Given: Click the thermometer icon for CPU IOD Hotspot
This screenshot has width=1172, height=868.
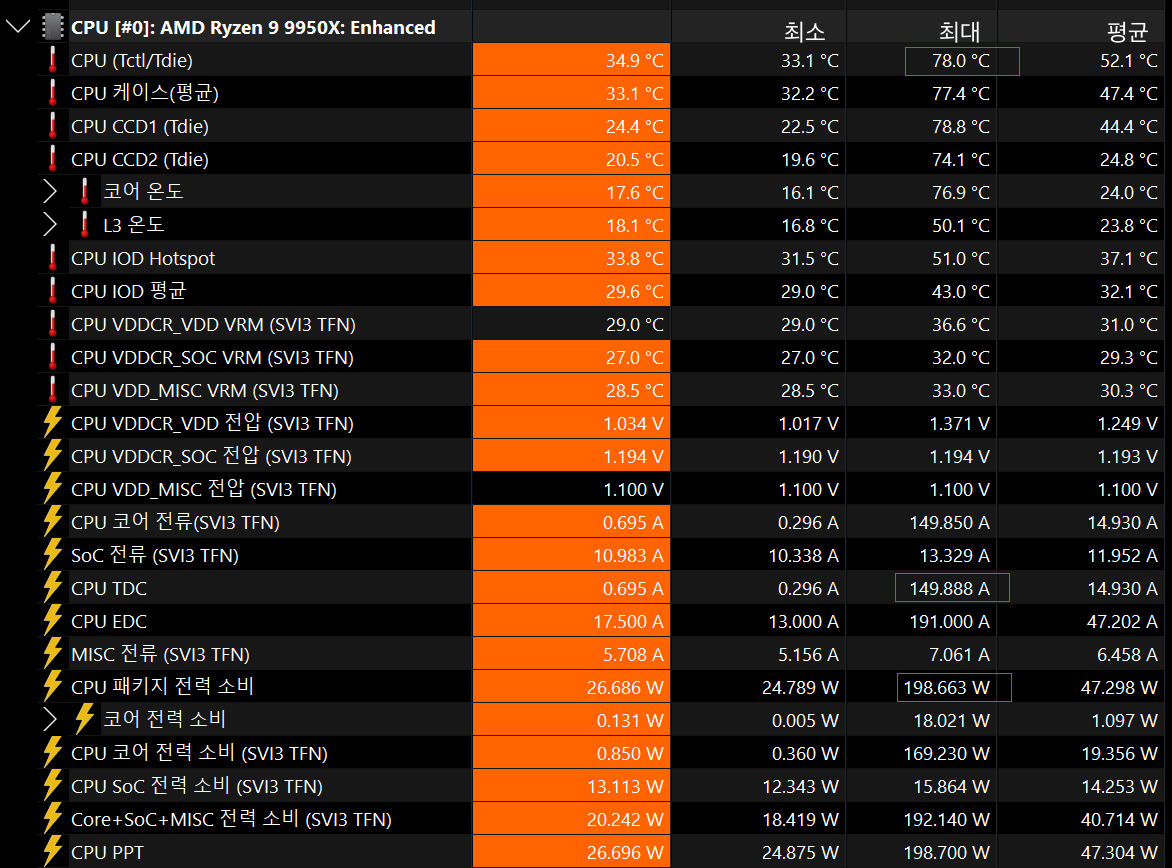Looking at the screenshot, I should click(x=52, y=258).
